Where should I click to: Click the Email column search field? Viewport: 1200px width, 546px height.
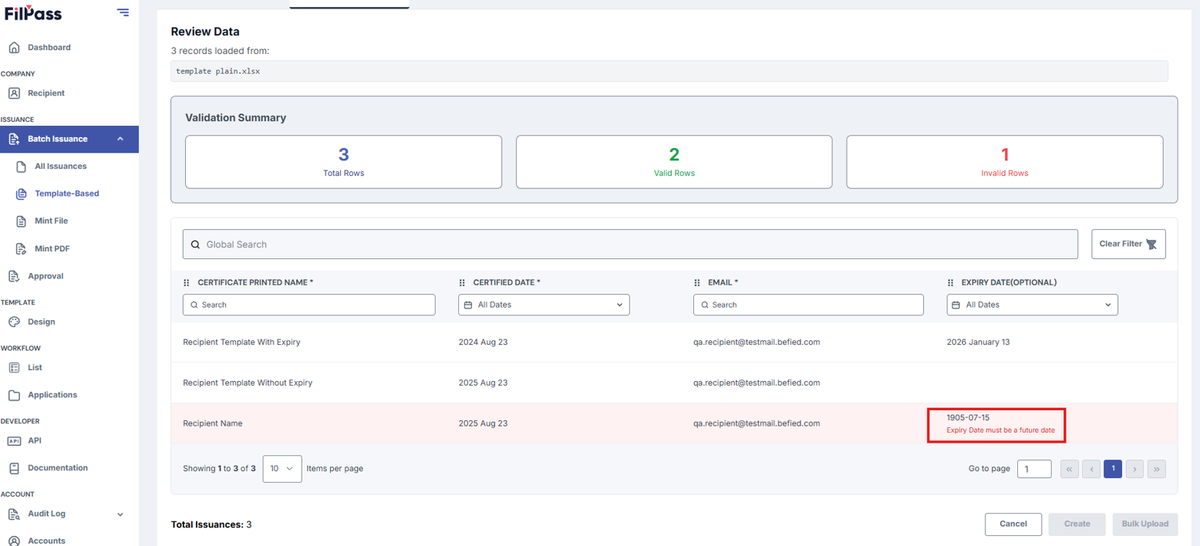(809, 305)
